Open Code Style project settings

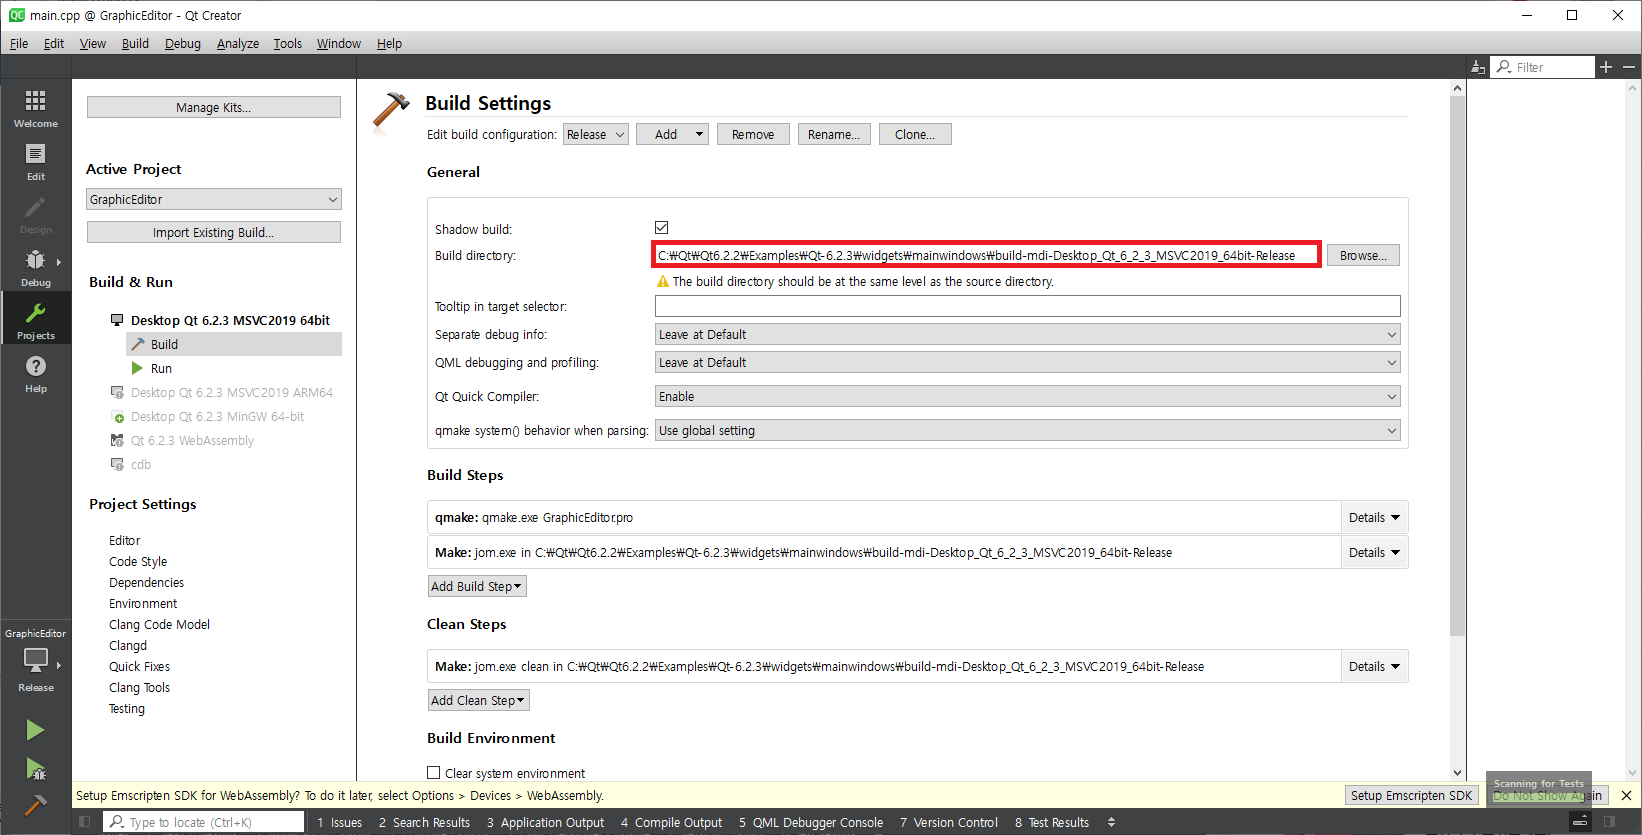138,561
